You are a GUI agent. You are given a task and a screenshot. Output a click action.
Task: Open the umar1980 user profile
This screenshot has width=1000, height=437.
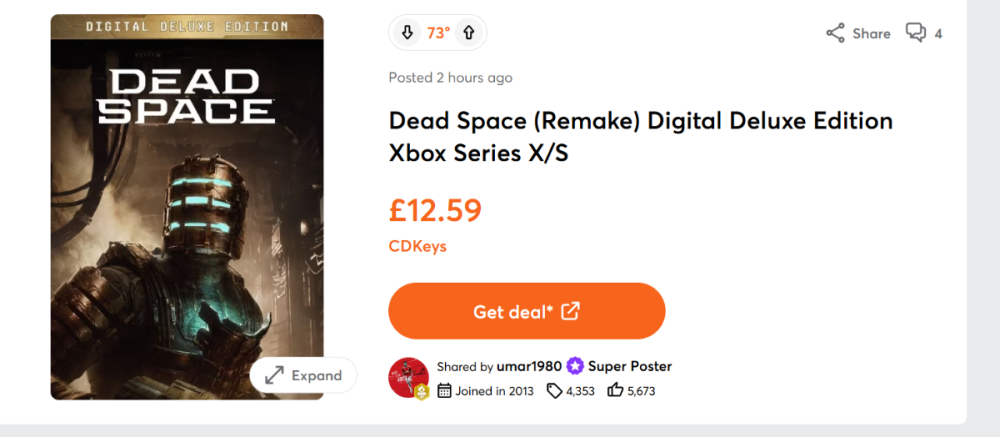point(529,366)
